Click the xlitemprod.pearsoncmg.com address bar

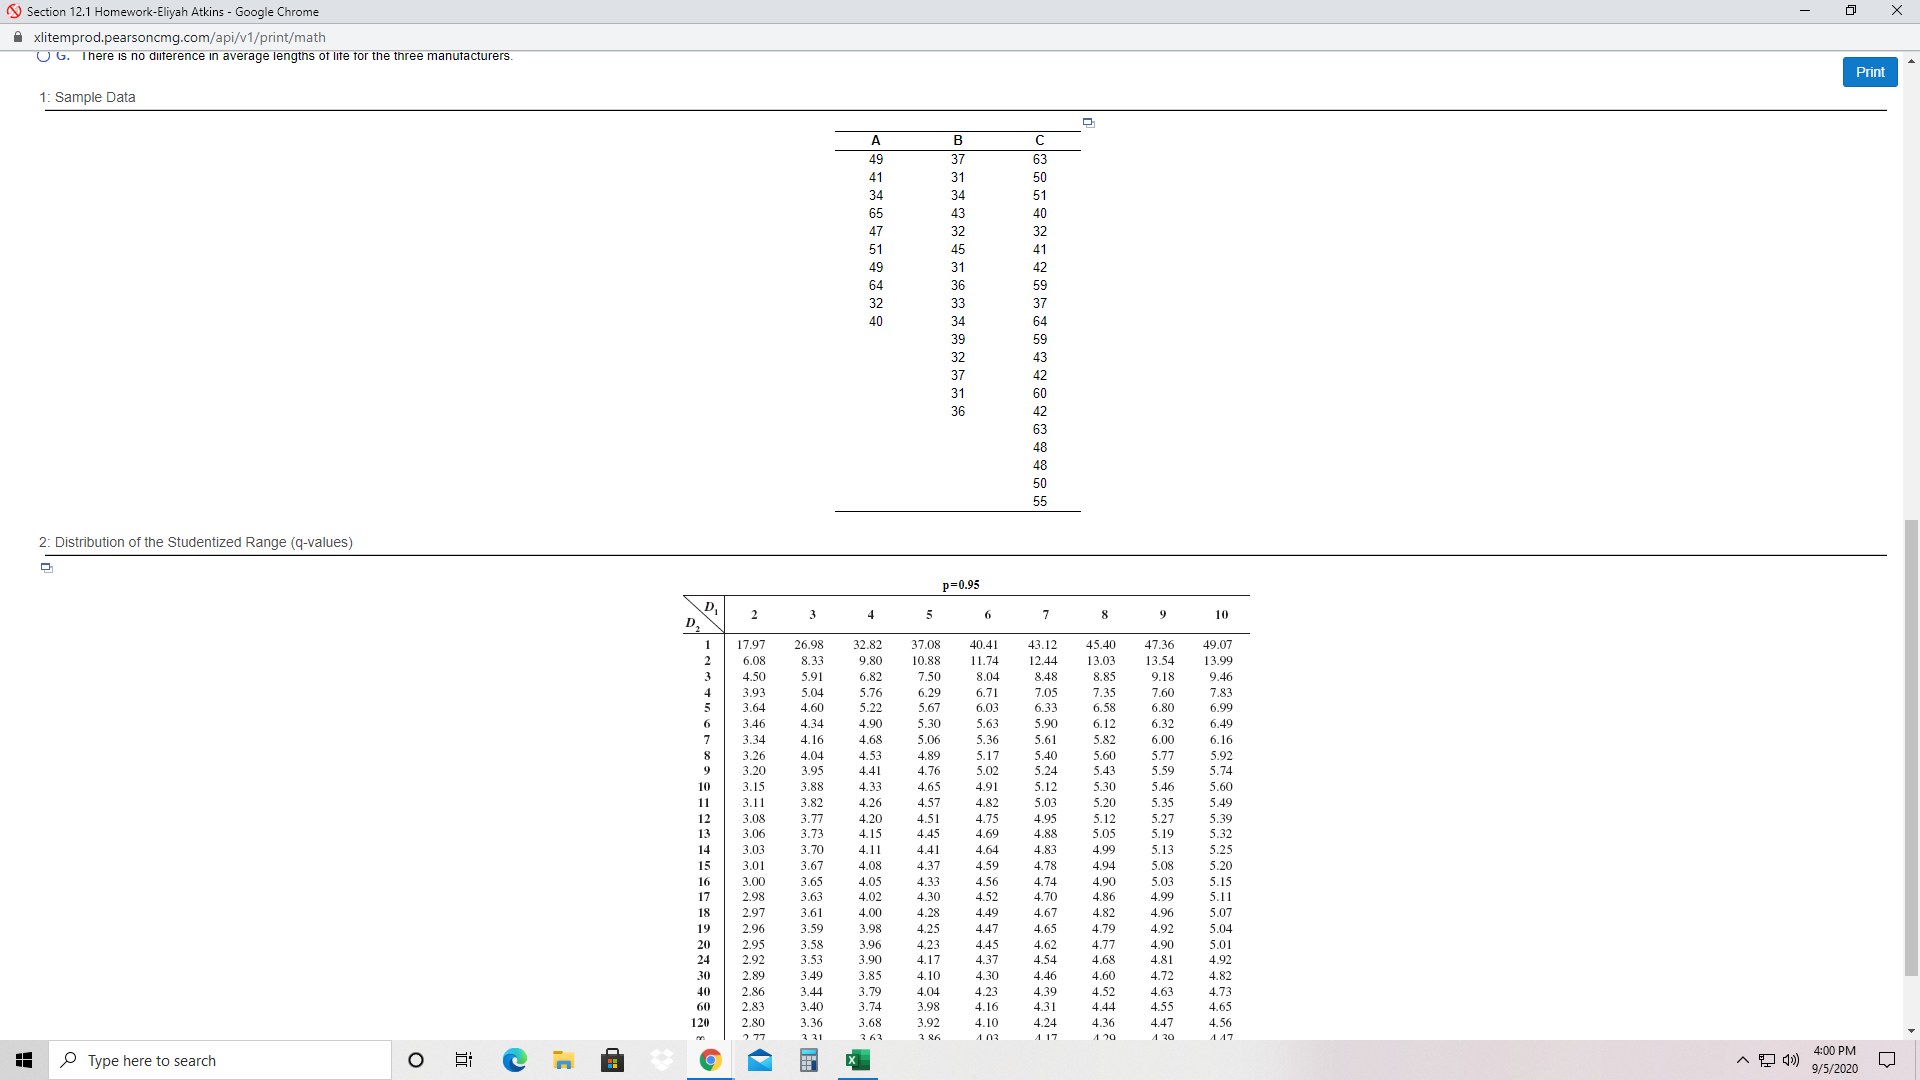180,37
